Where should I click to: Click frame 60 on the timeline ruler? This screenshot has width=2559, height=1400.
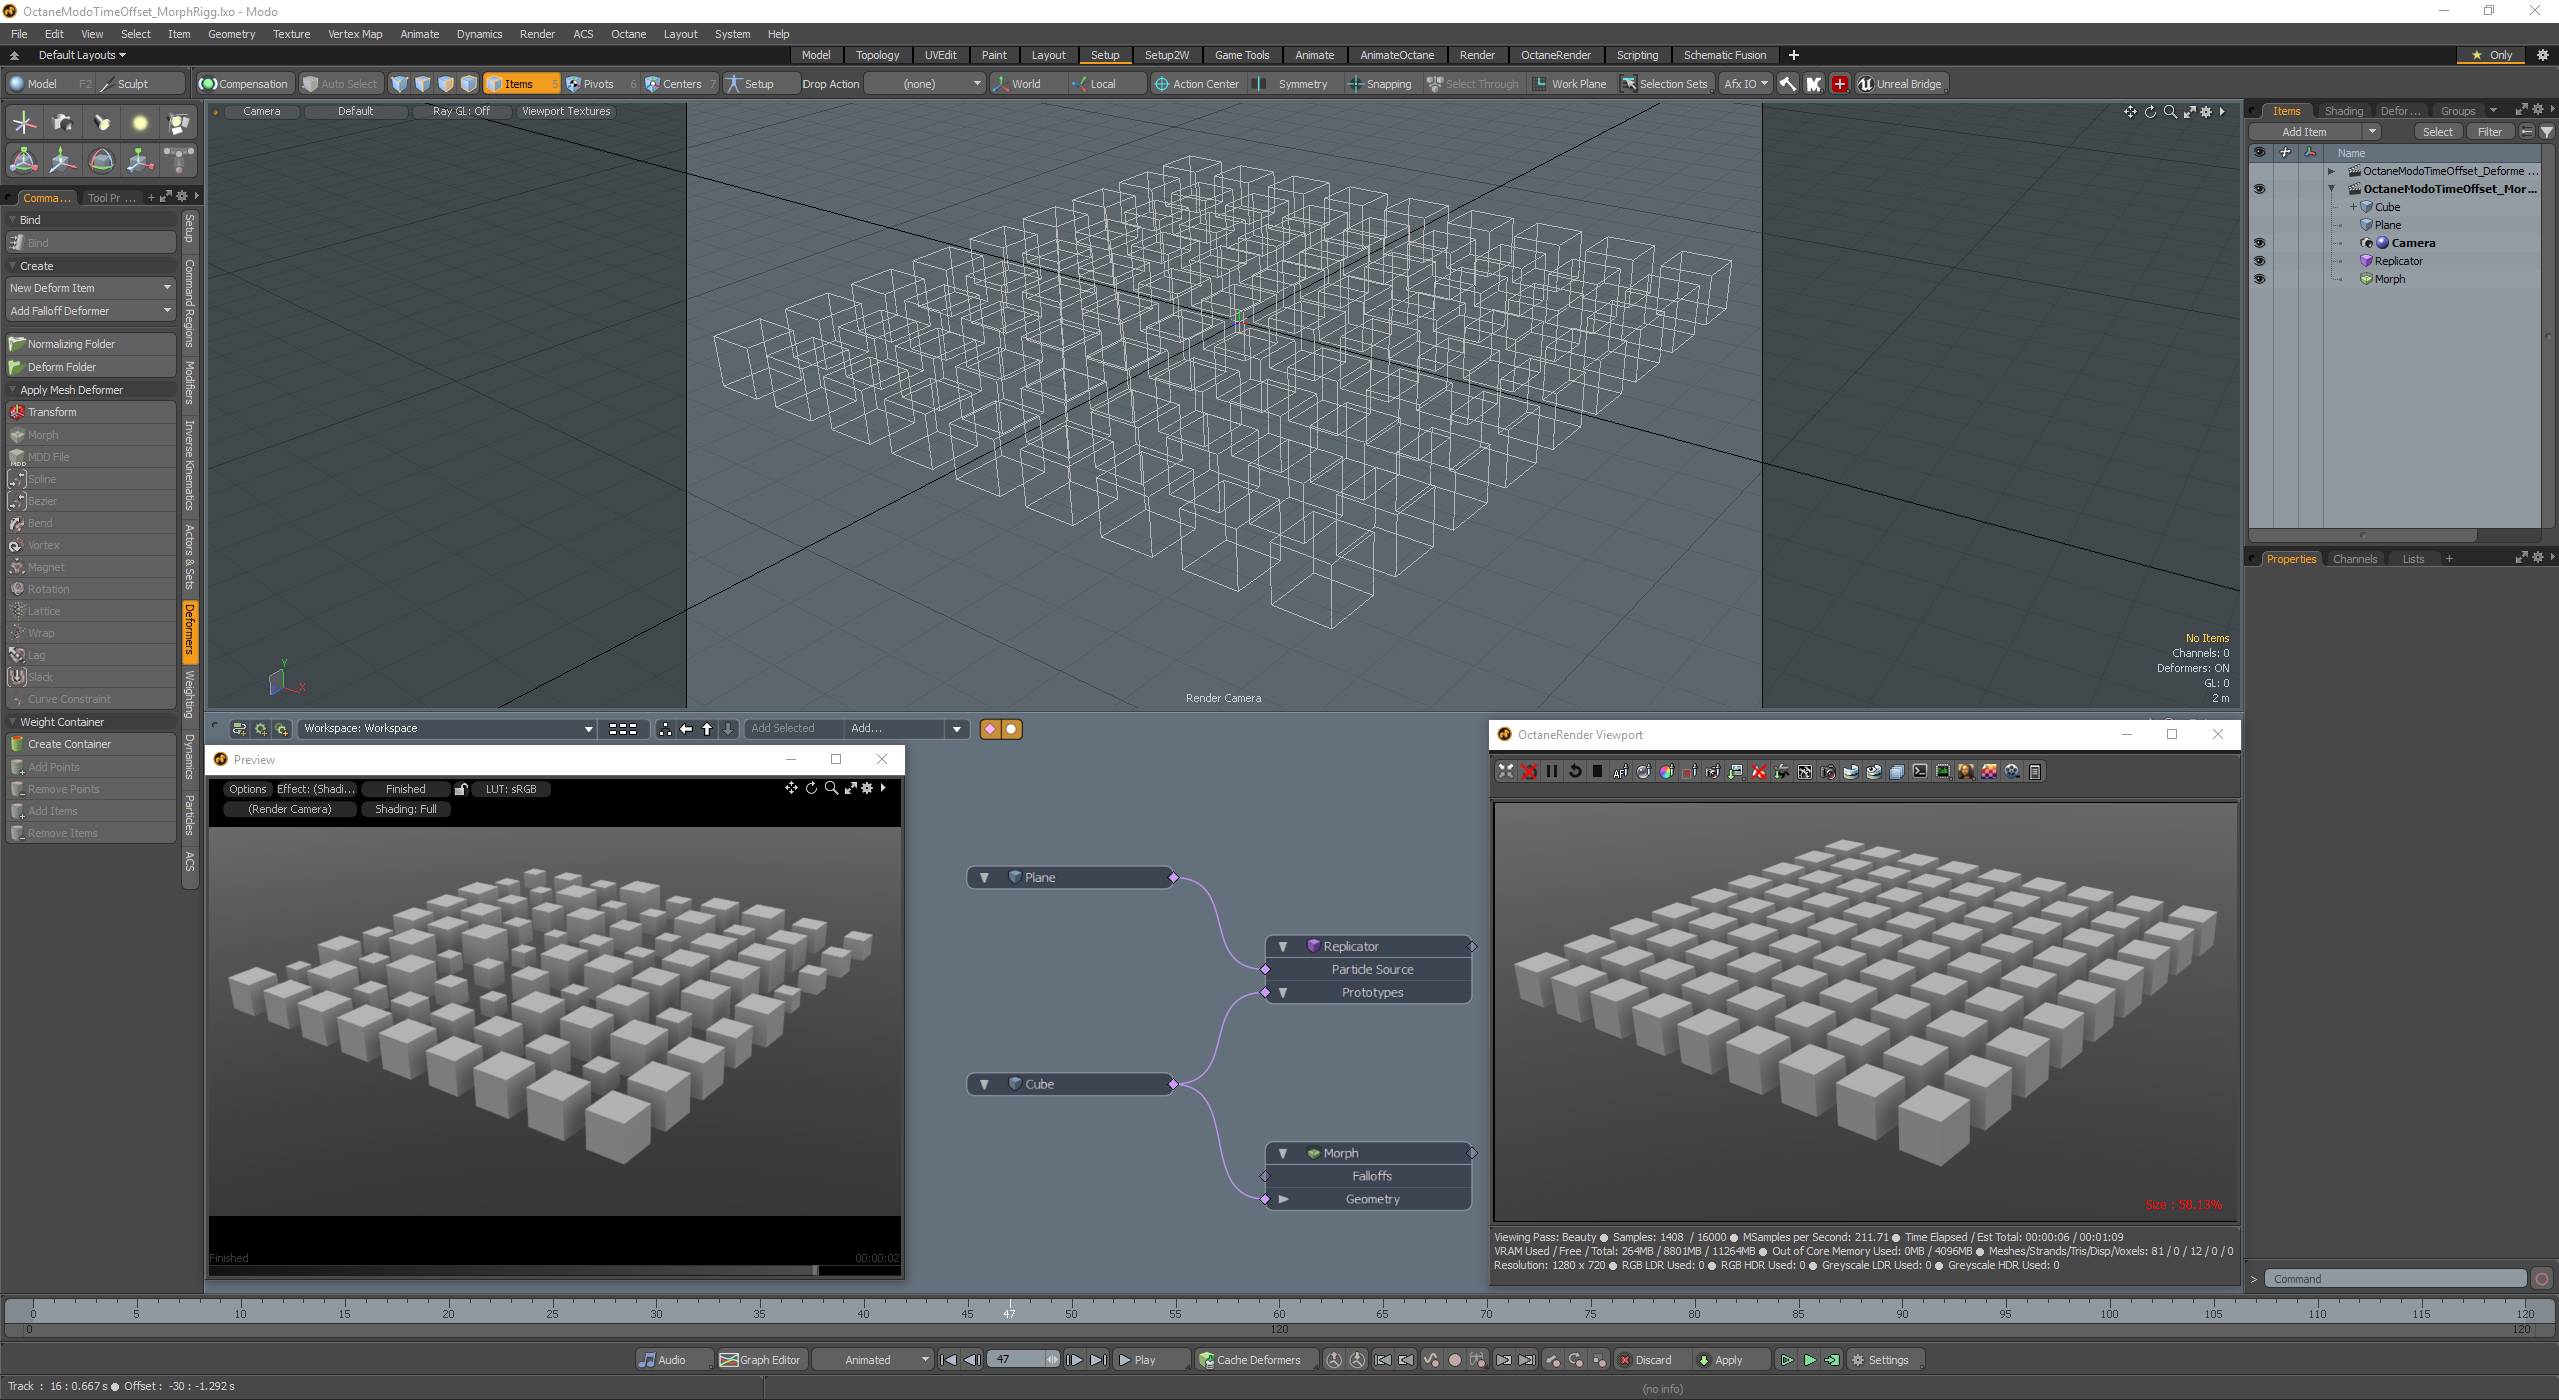point(1279,1313)
